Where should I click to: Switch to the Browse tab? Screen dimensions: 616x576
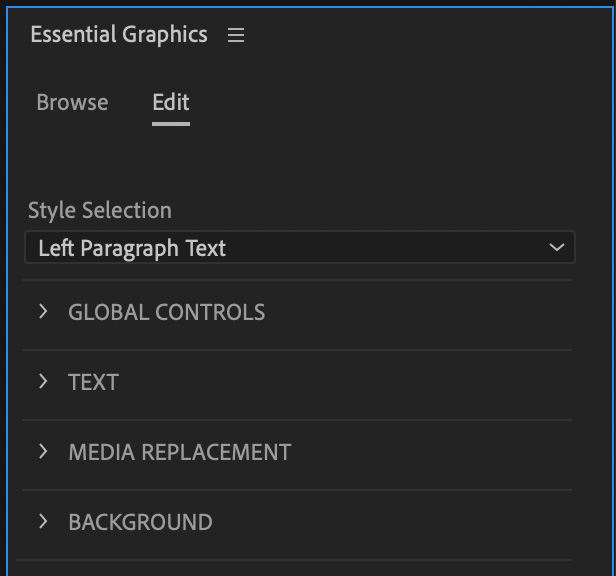72,102
